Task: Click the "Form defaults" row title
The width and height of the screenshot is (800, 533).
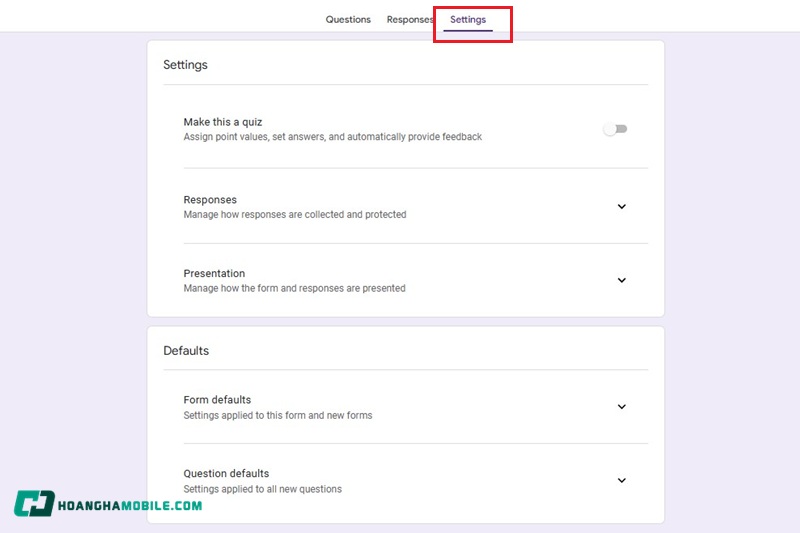Action: [217, 400]
